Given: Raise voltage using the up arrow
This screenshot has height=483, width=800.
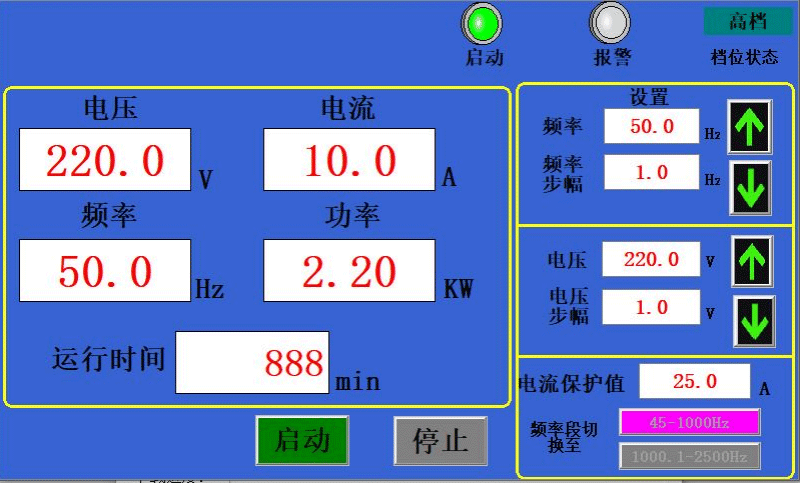Looking at the screenshot, I should click(x=752, y=261).
